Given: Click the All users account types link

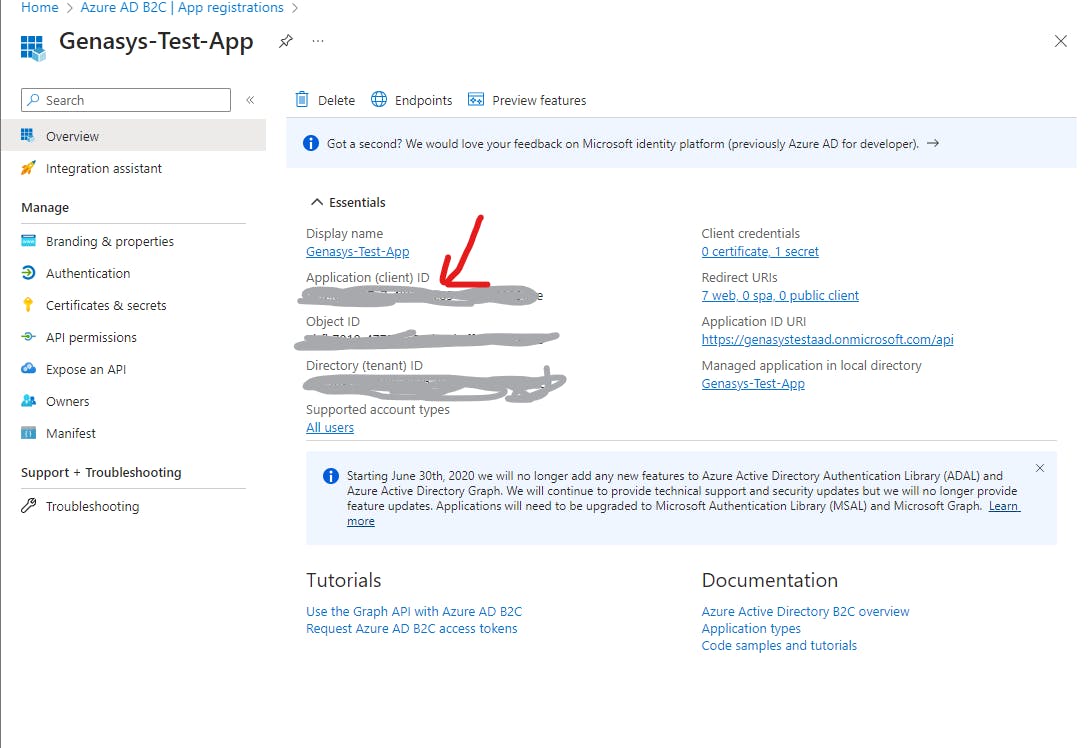Looking at the screenshot, I should [330, 427].
